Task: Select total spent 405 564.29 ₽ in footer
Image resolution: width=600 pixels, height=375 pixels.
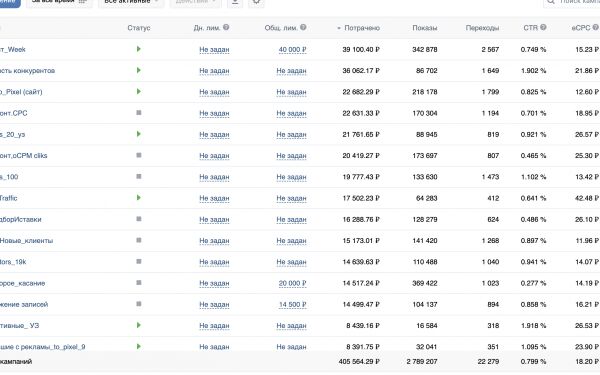Action: [359, 362]
